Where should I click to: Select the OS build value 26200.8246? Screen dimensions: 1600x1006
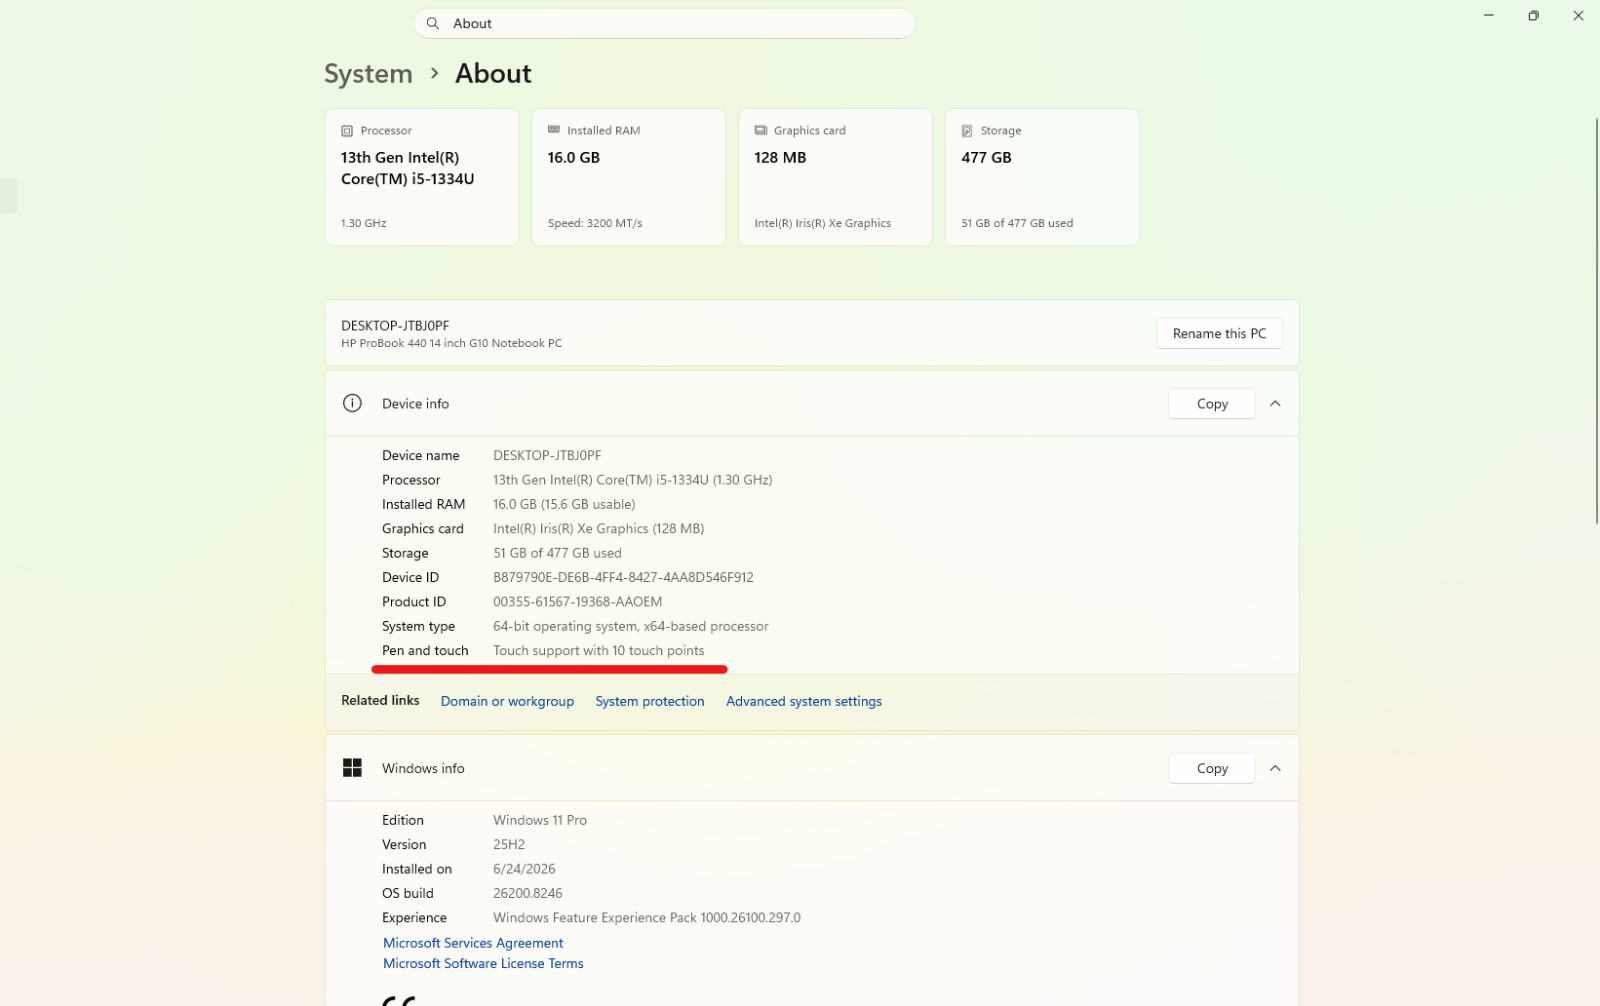coord(528,894)
